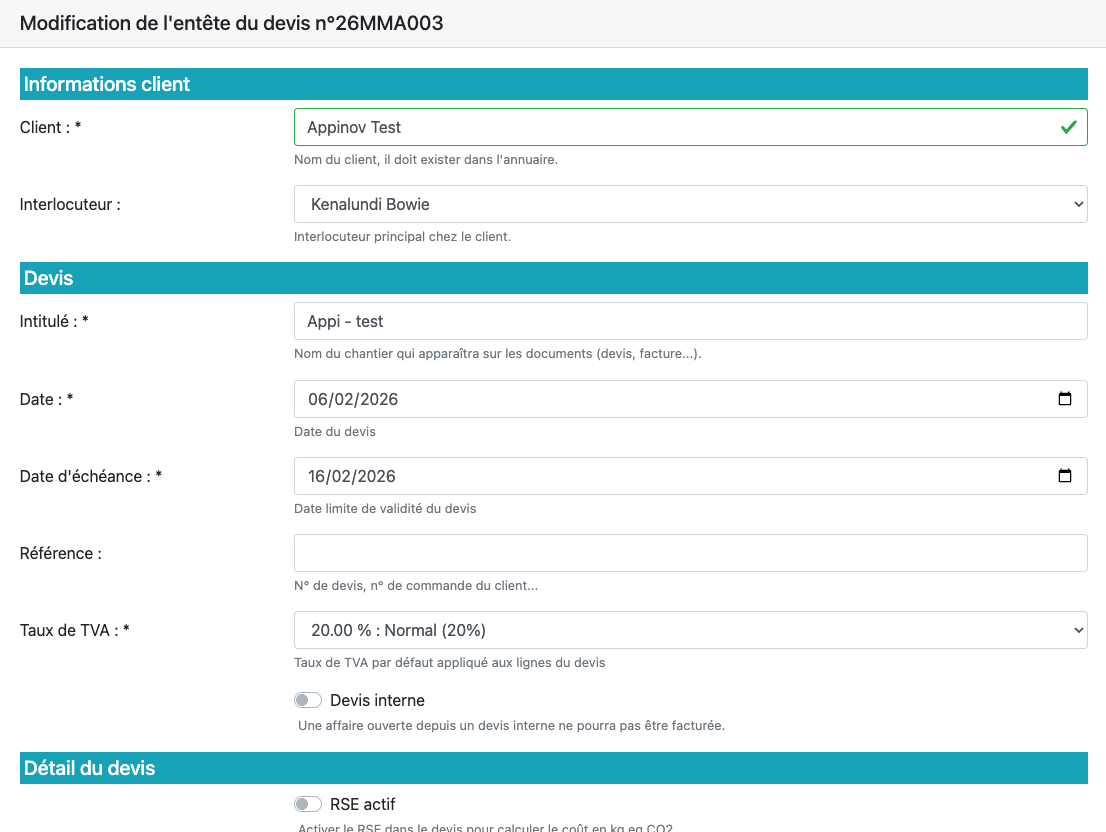Viewport: 1106px width, 832px height.
Task: Click the "Taux de TVA : *" field label
Action: coord(75,630)
